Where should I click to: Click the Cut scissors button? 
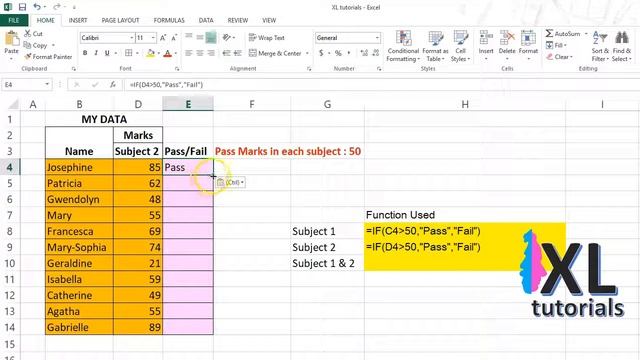coord(33,33)
